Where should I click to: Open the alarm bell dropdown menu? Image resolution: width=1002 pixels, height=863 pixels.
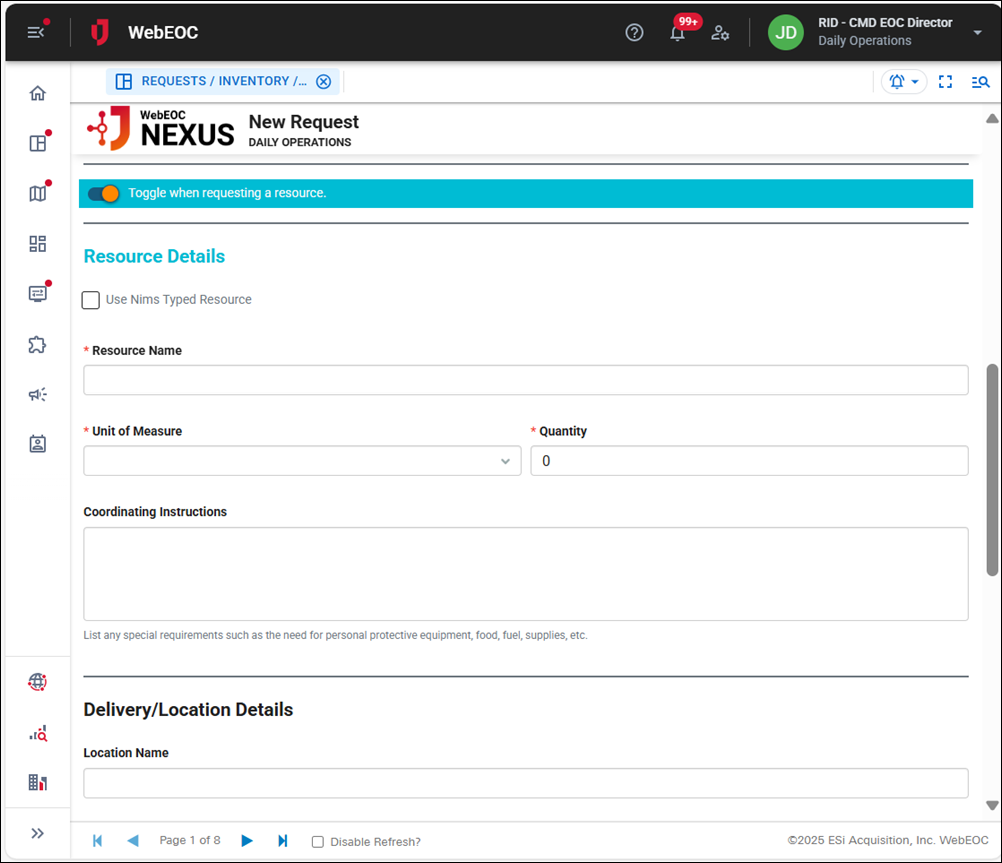click(903, 82)
